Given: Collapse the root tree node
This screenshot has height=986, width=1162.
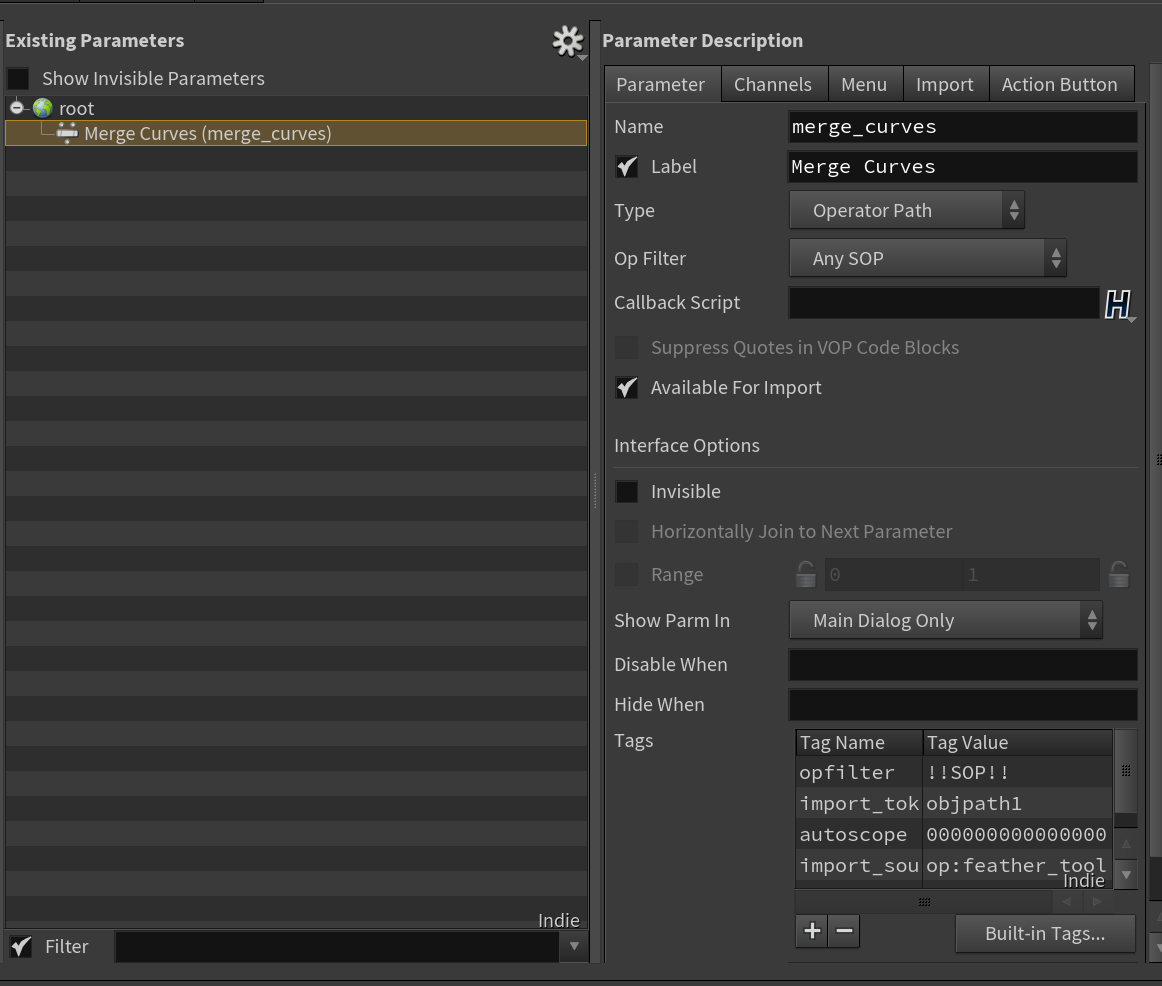Looking at the screenshot, I should pyautogui.click(x=16, y=108).
